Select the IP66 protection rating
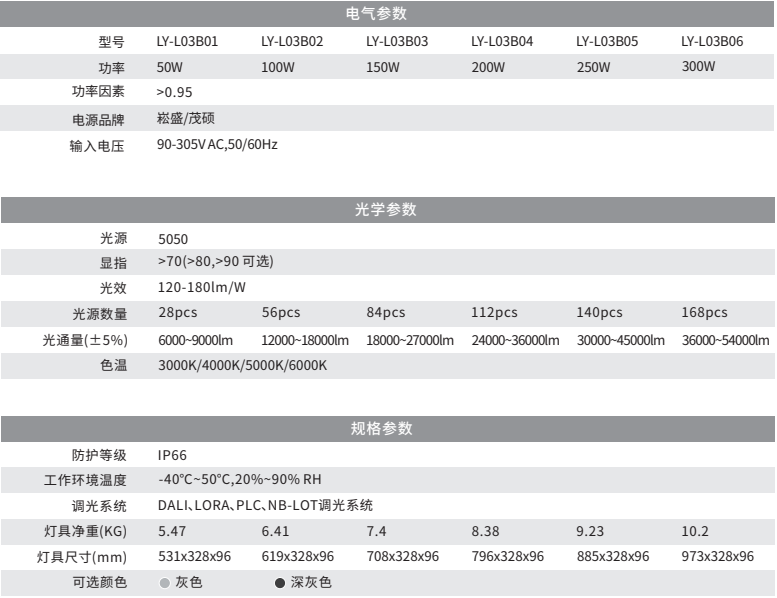 (173, 455)
